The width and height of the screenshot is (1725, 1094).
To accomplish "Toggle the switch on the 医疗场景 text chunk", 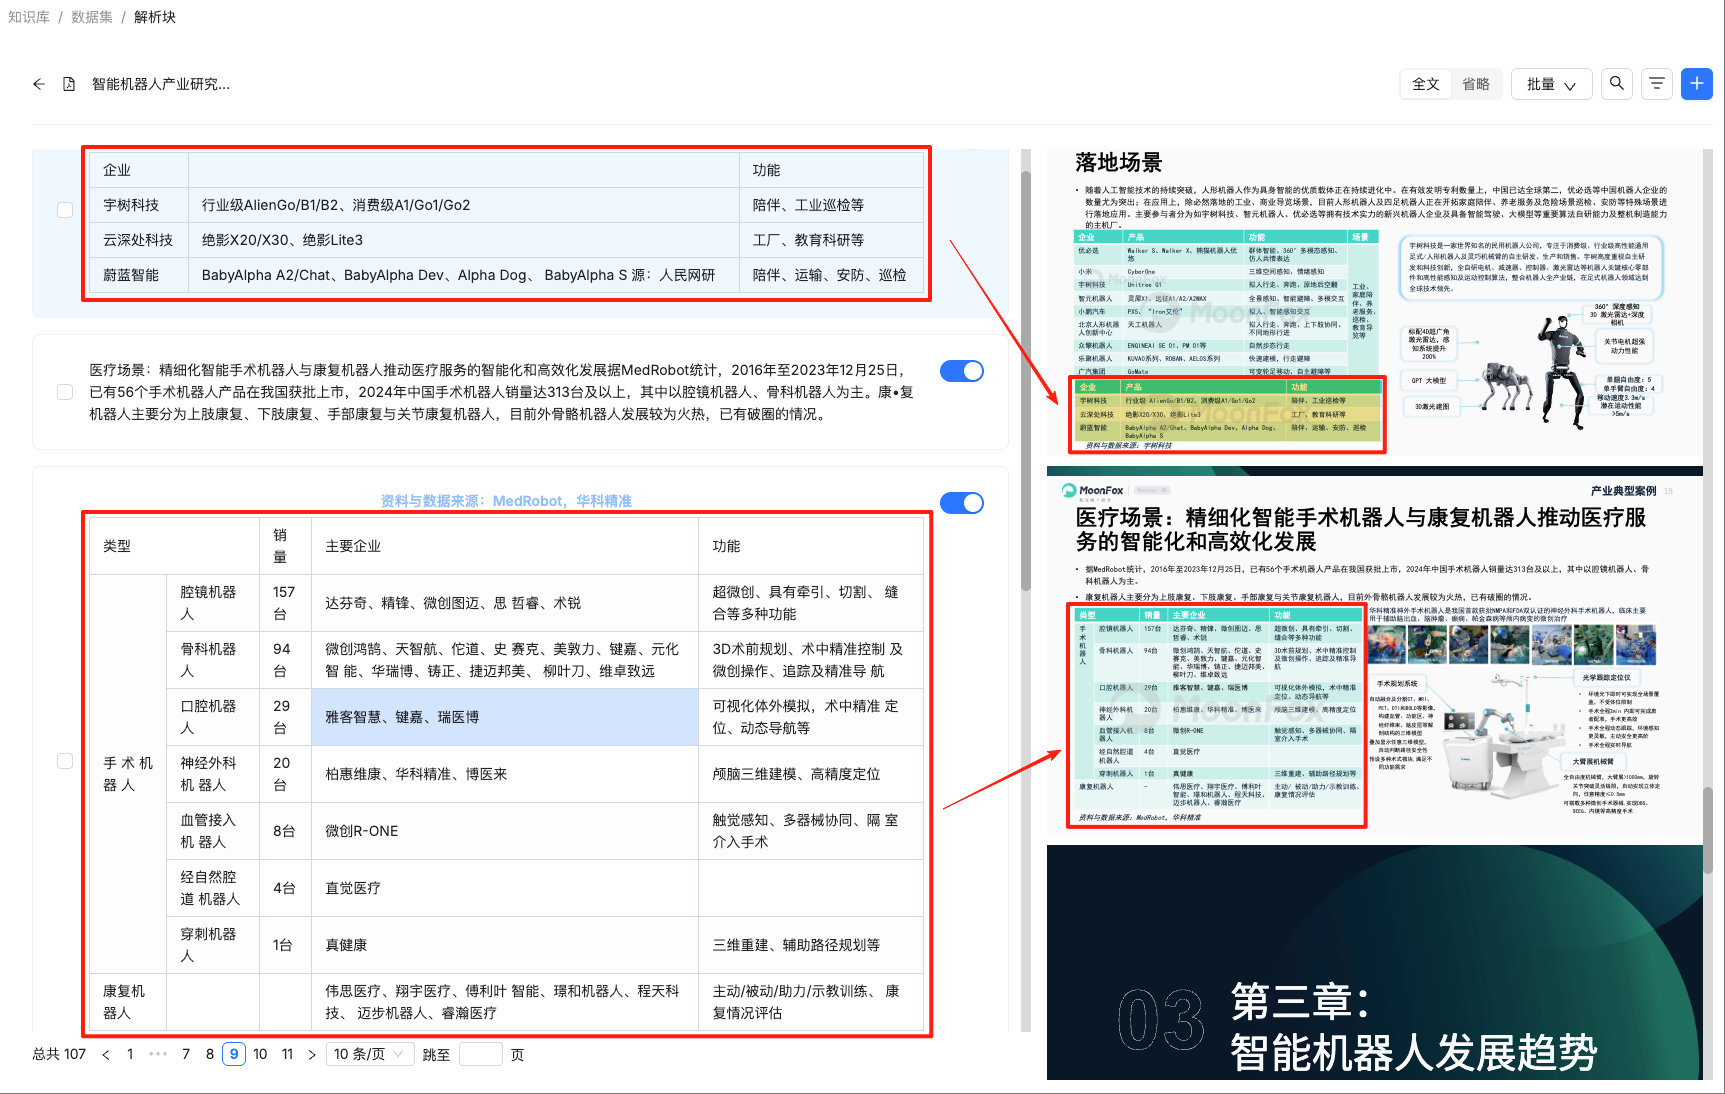I will click(962, 371).
